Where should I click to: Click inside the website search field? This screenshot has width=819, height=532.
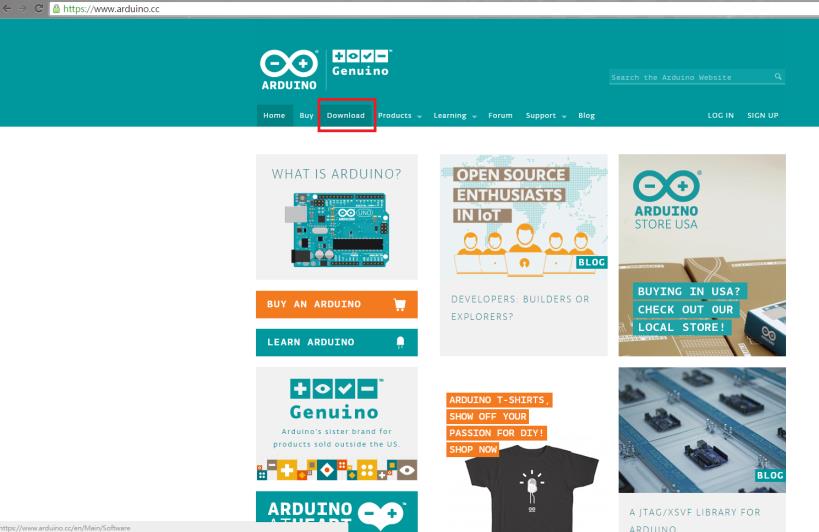tap(688, 77)
